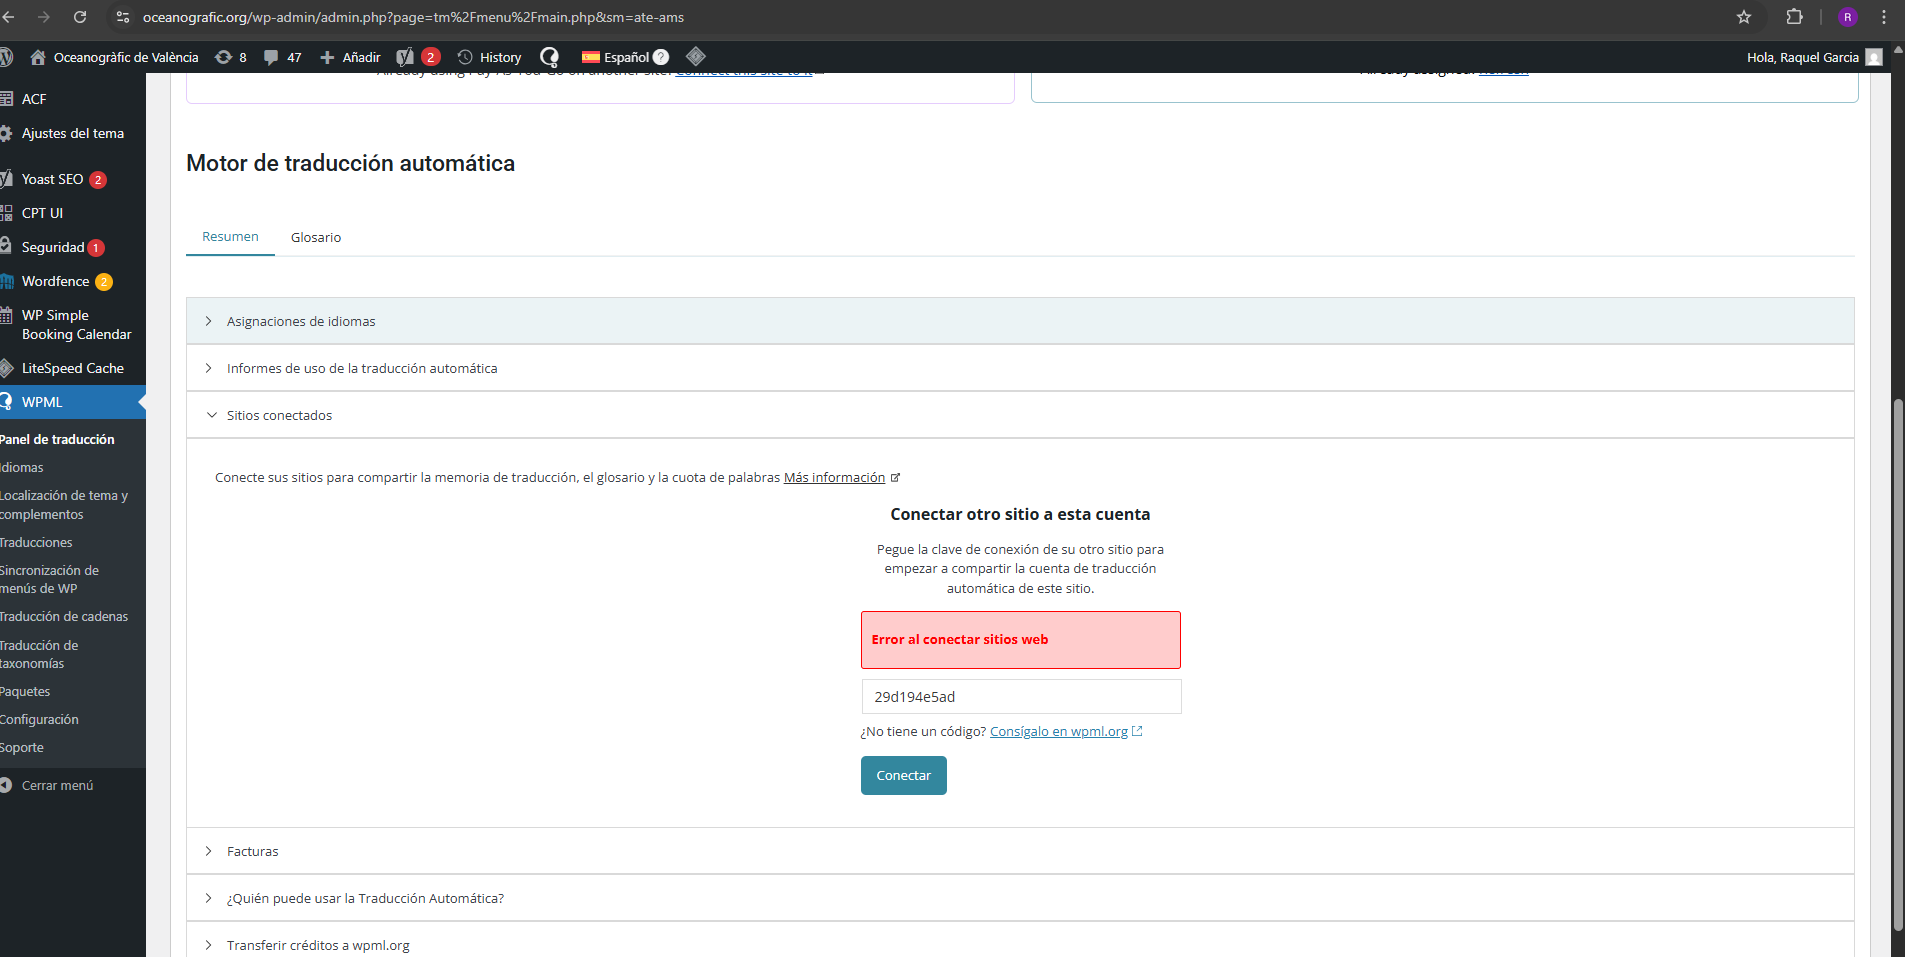Open site information icon in address bar

(123, 17)
